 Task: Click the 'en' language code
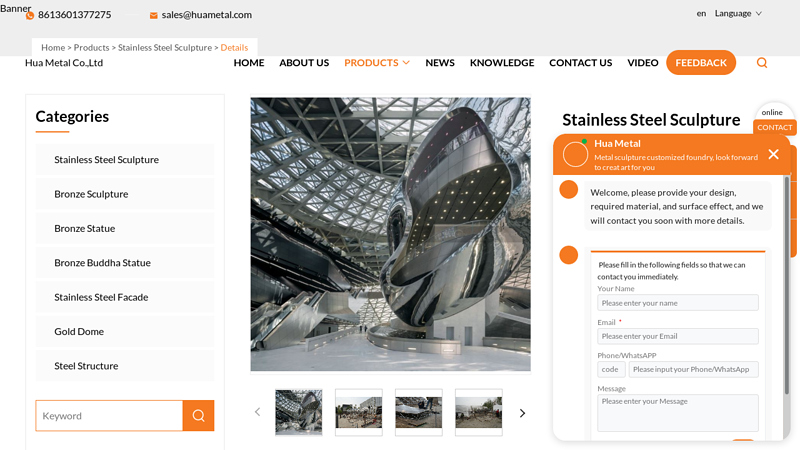tap(702, 14)
